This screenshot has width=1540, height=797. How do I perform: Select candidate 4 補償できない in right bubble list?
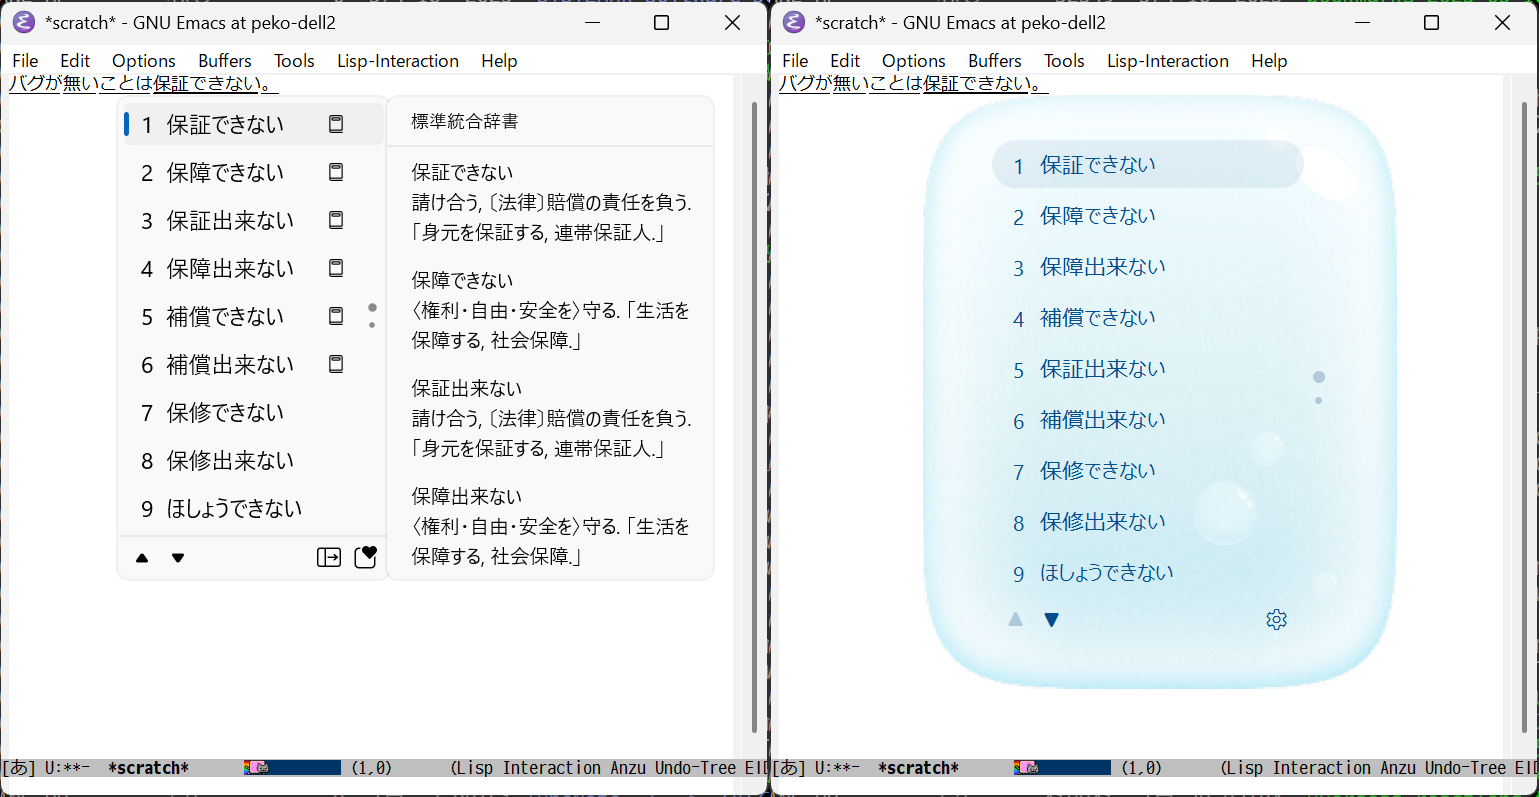pyautogui.click(x=1148, y=318)
